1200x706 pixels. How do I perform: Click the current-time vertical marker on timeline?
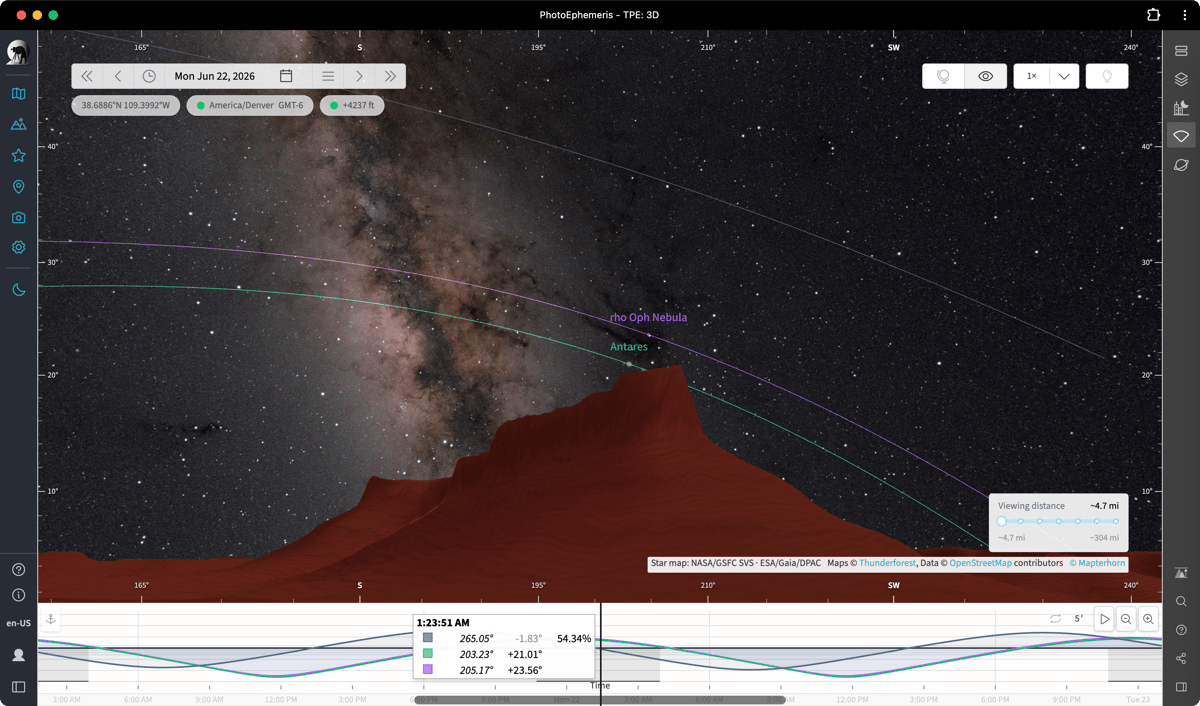pos(601,655)
